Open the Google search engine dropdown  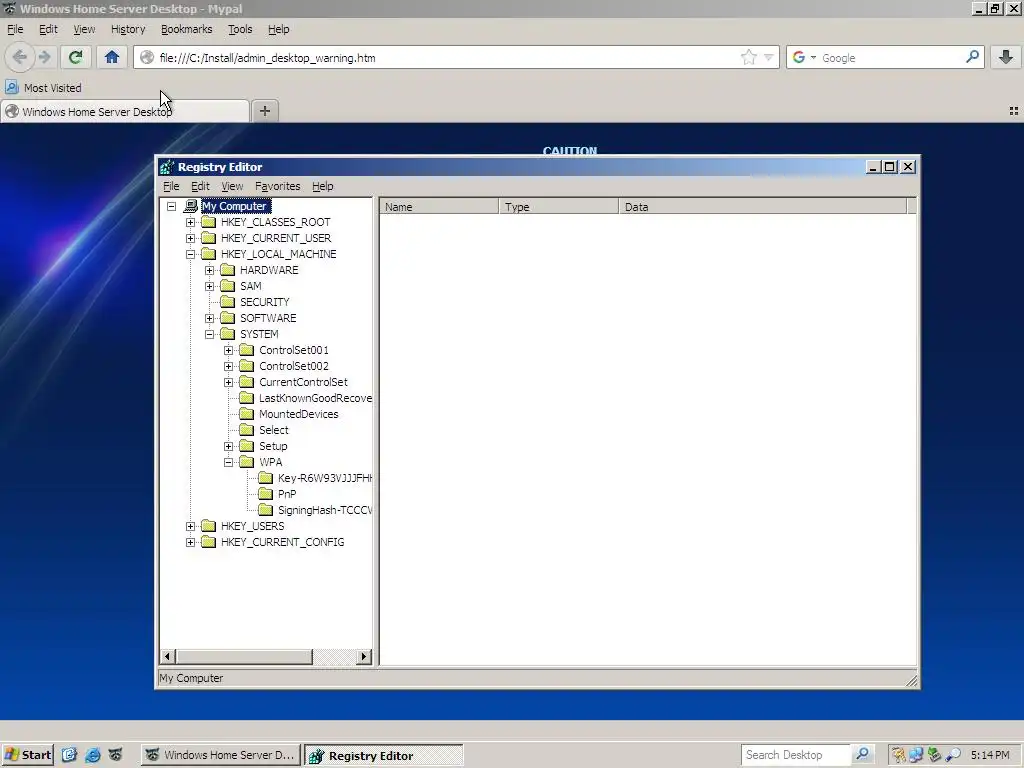click(813, 57)
